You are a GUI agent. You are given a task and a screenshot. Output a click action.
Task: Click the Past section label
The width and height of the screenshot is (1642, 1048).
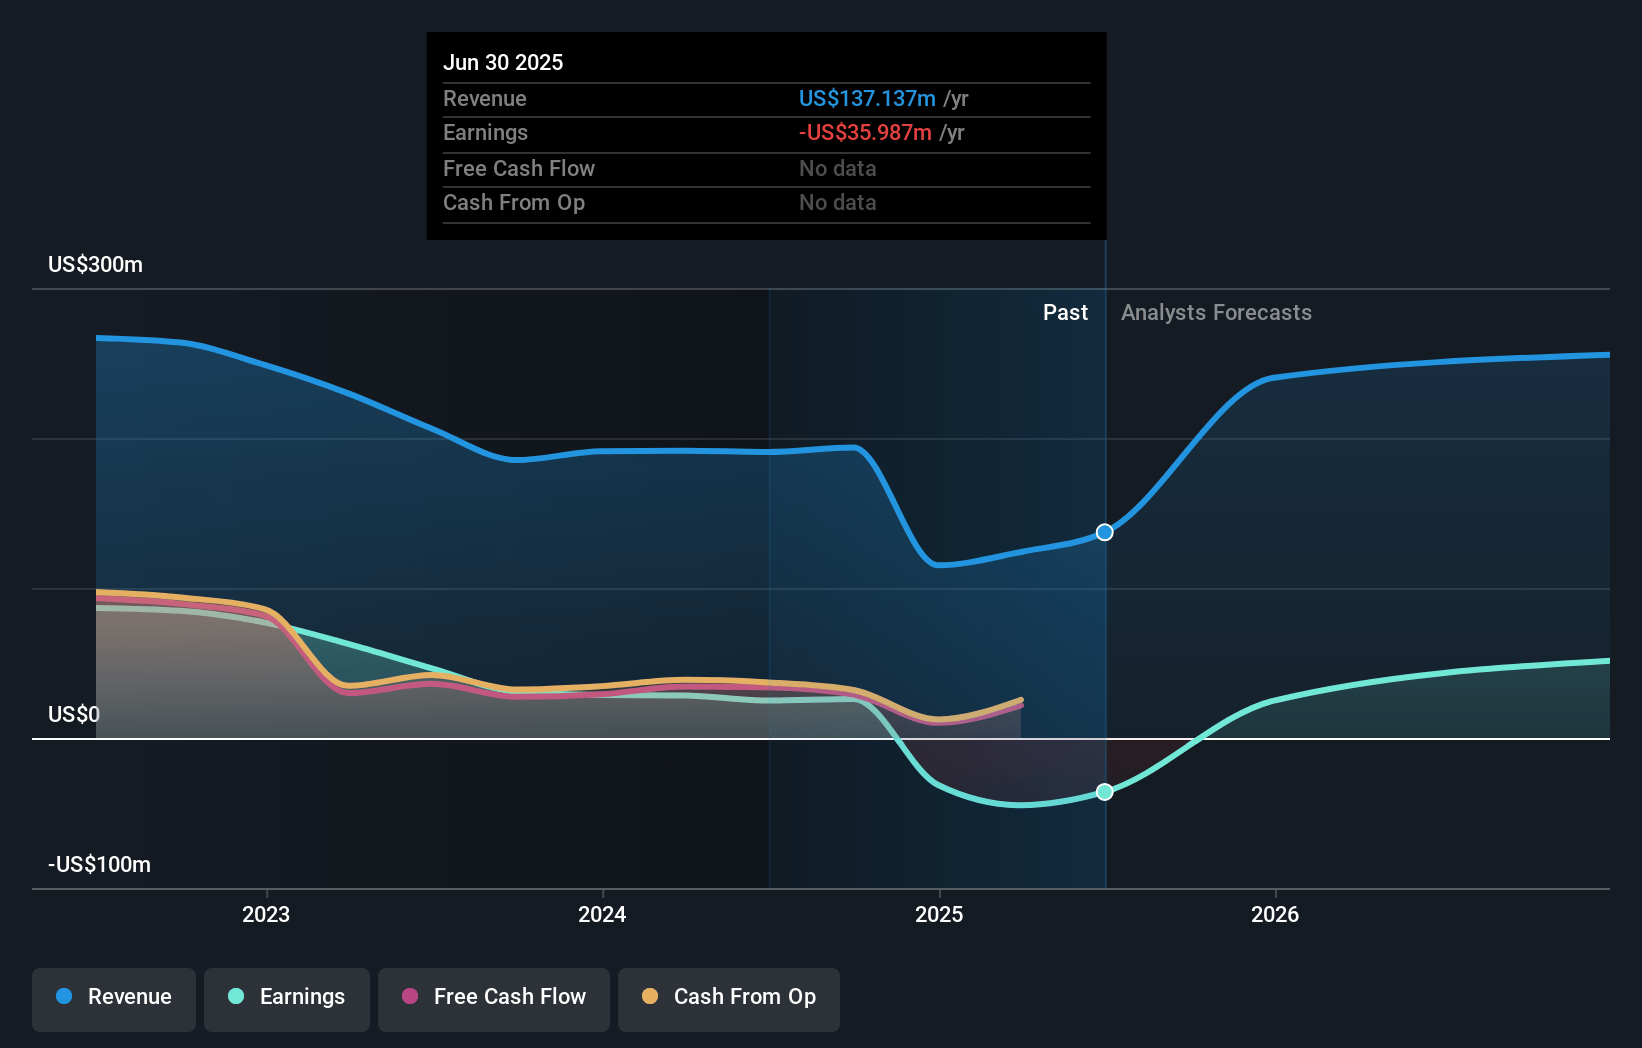coord(1065,312)
